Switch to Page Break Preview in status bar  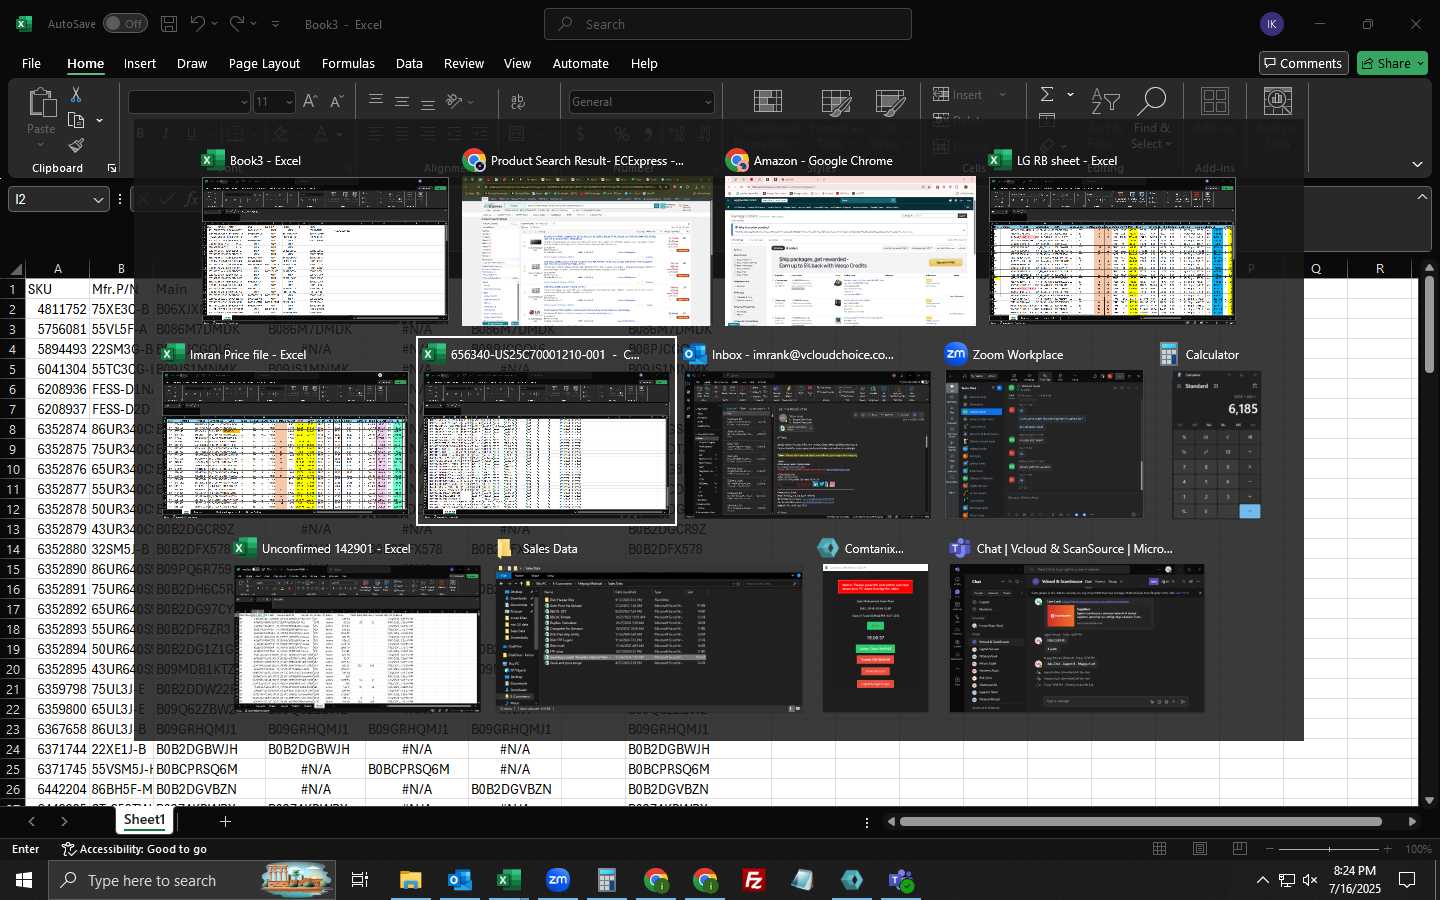[x=1240, y=849]
